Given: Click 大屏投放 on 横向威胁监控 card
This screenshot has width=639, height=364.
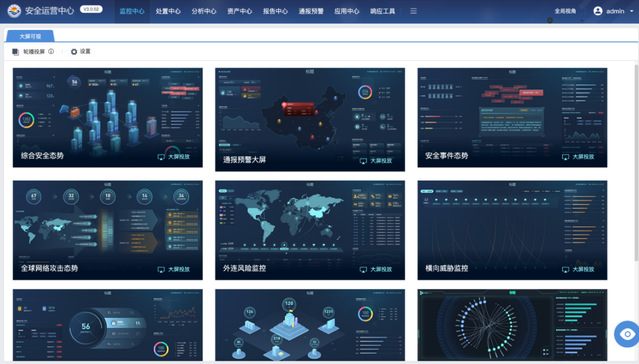Looking at the screenshot, I should click(578, 269).
